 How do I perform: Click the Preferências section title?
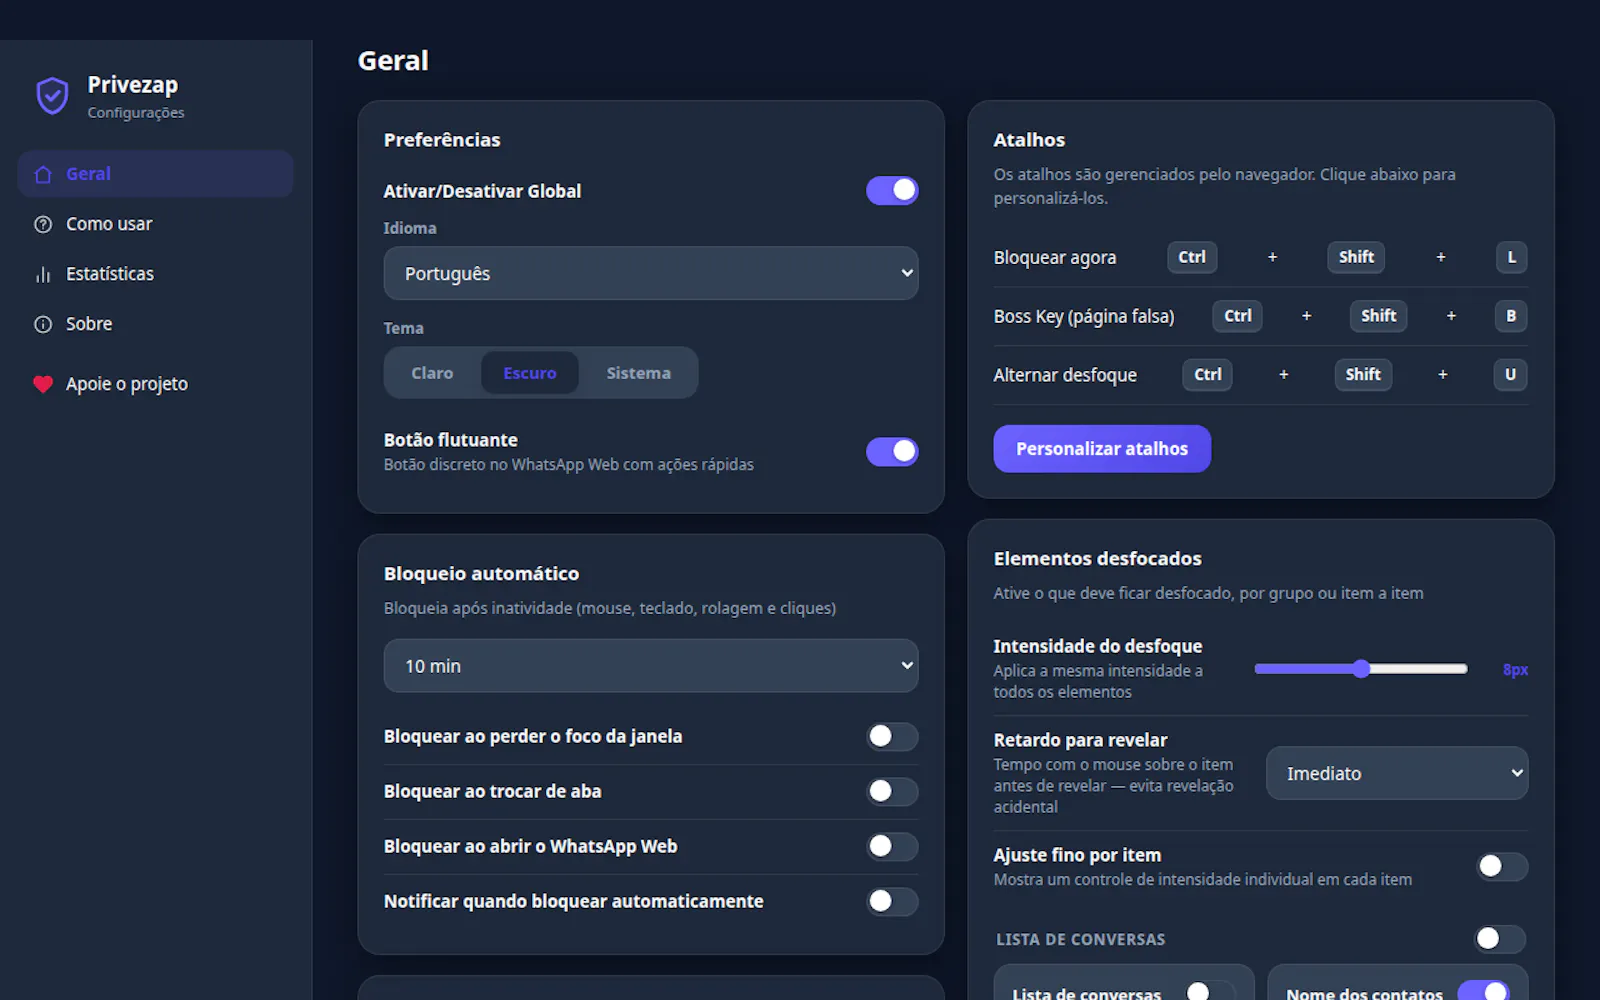pyautogui.click(x=442, y=140)
